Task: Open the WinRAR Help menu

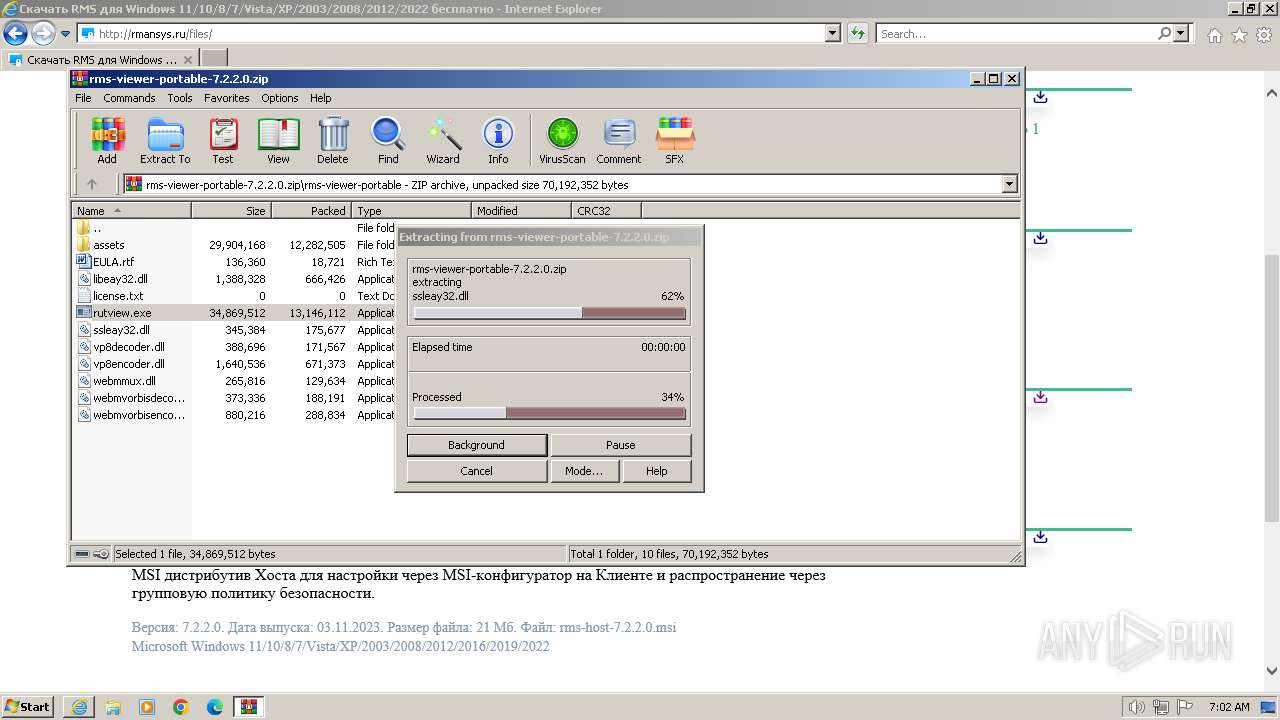Action: coord(320,98)
